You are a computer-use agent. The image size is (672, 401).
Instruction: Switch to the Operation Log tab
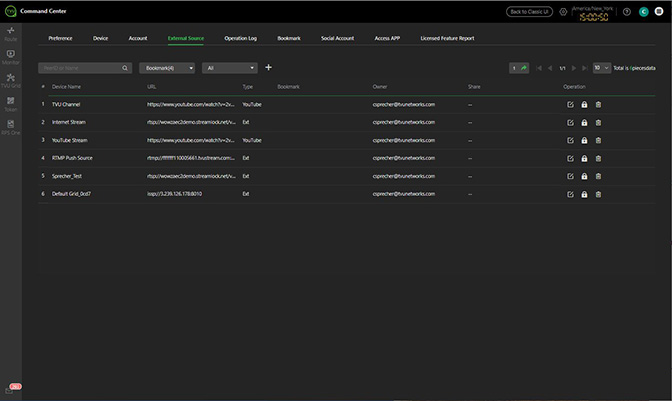240,38
